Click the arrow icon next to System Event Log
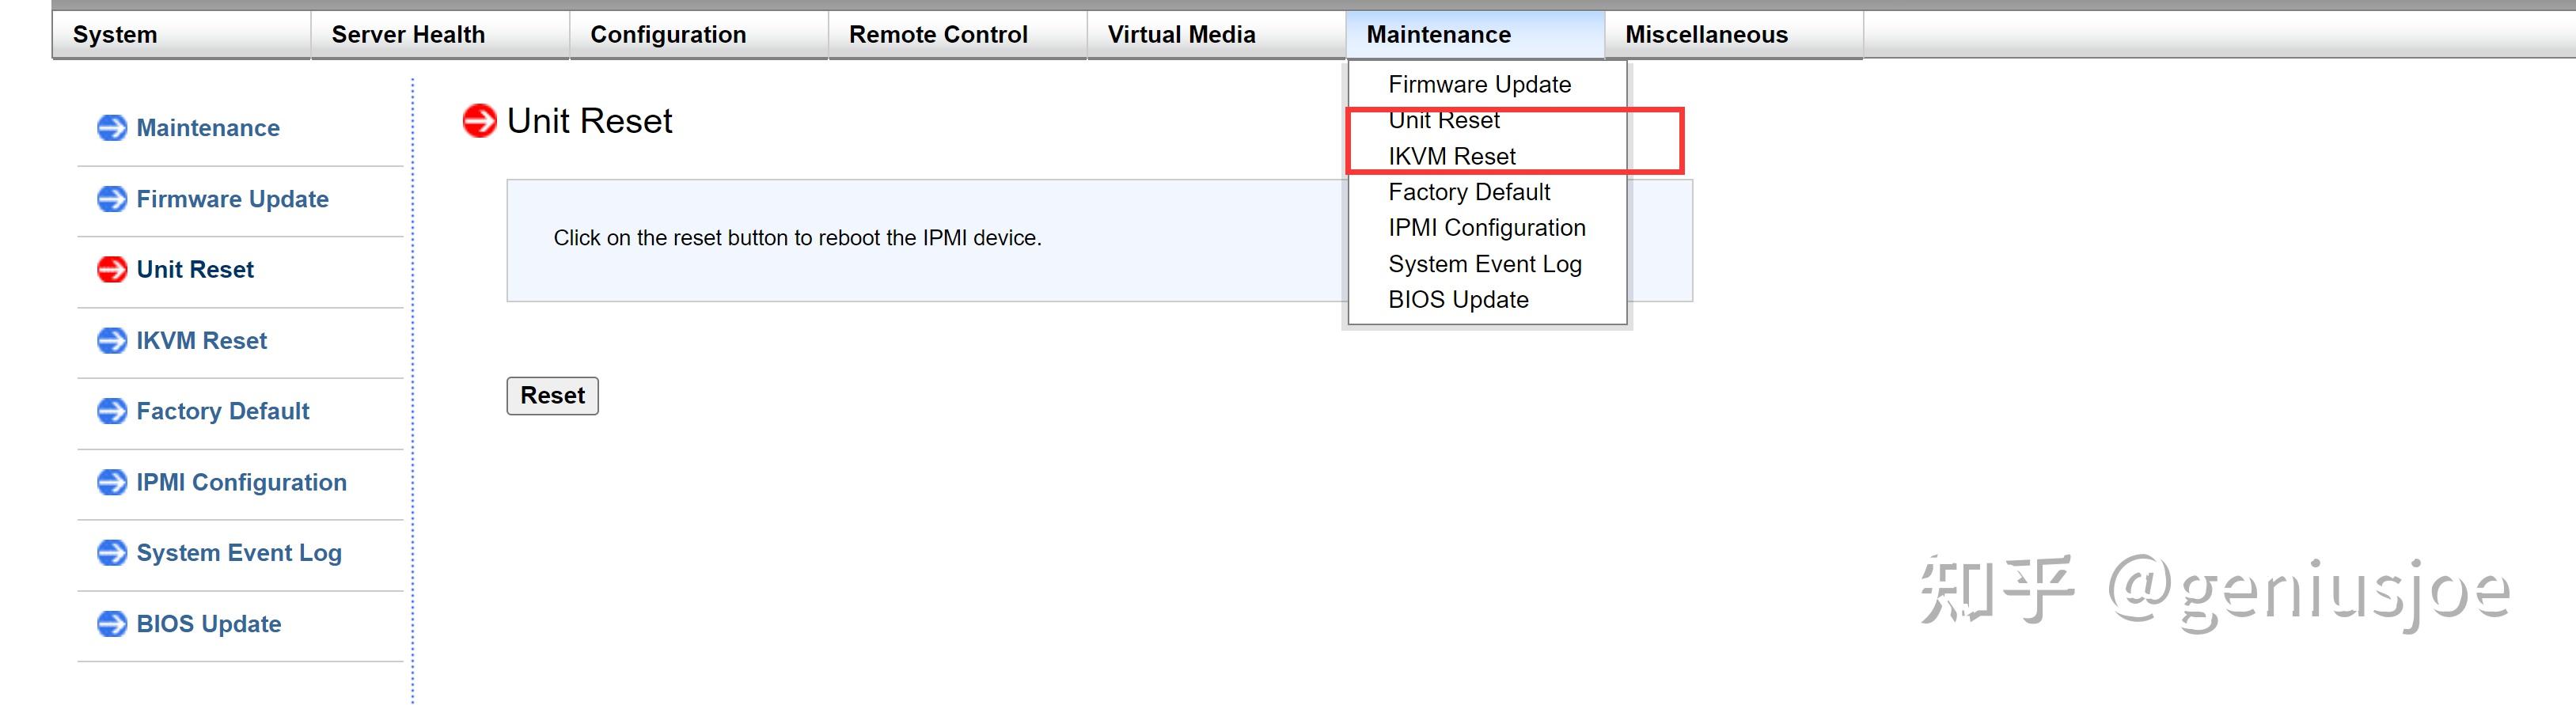Image resolution: width=2576 pixels, height=705 pixels. tap(111, 553)
